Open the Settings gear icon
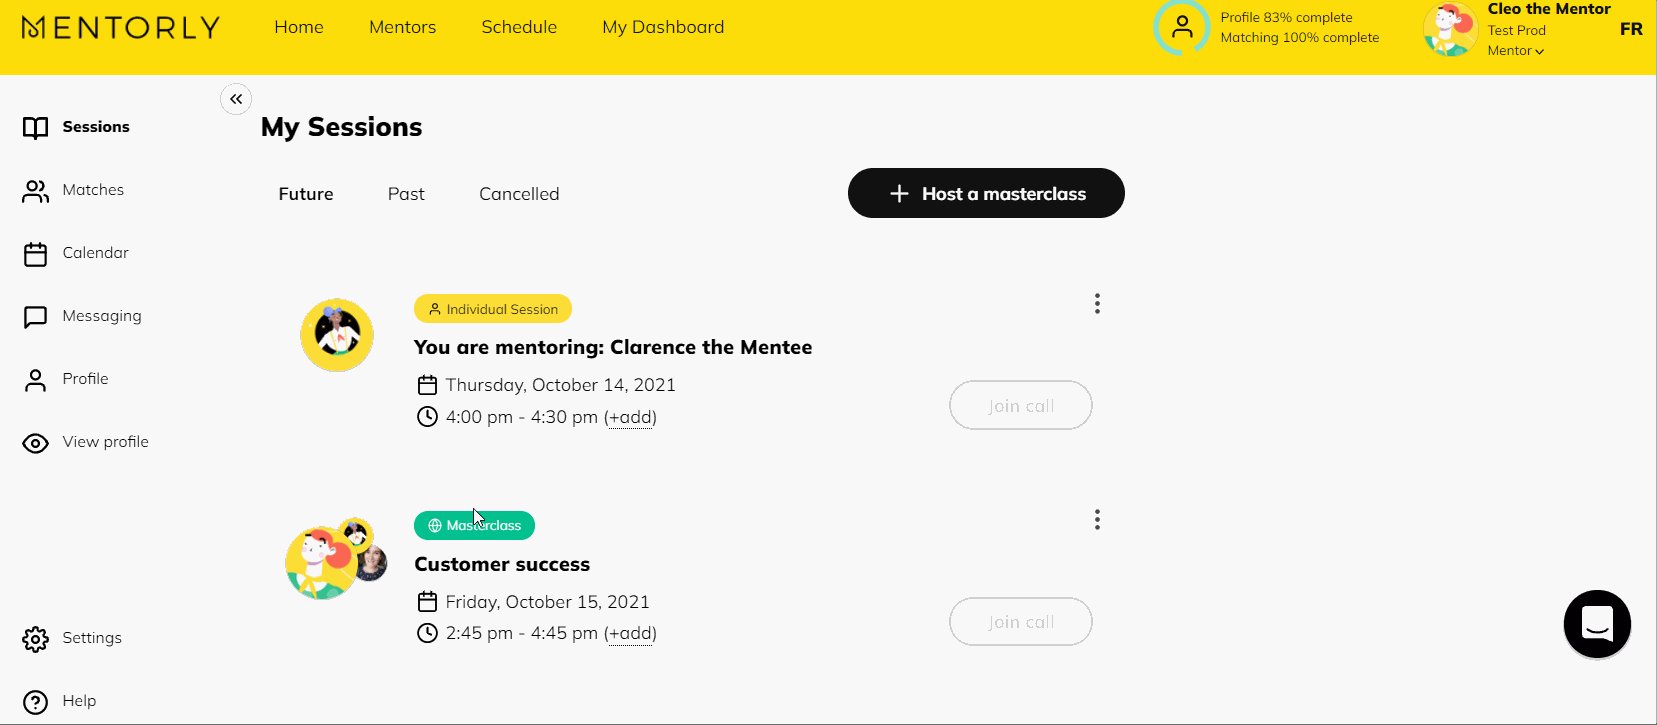 click(36, 639)
